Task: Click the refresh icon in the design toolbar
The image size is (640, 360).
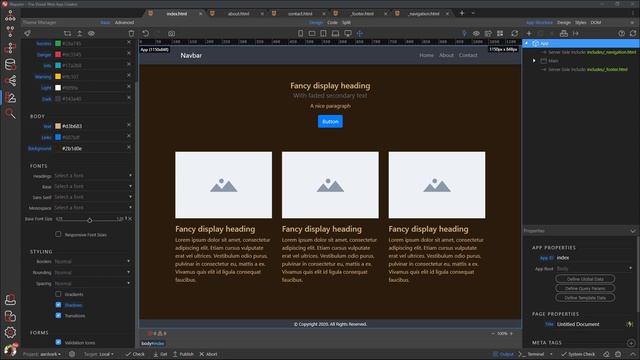Action: 515,33
